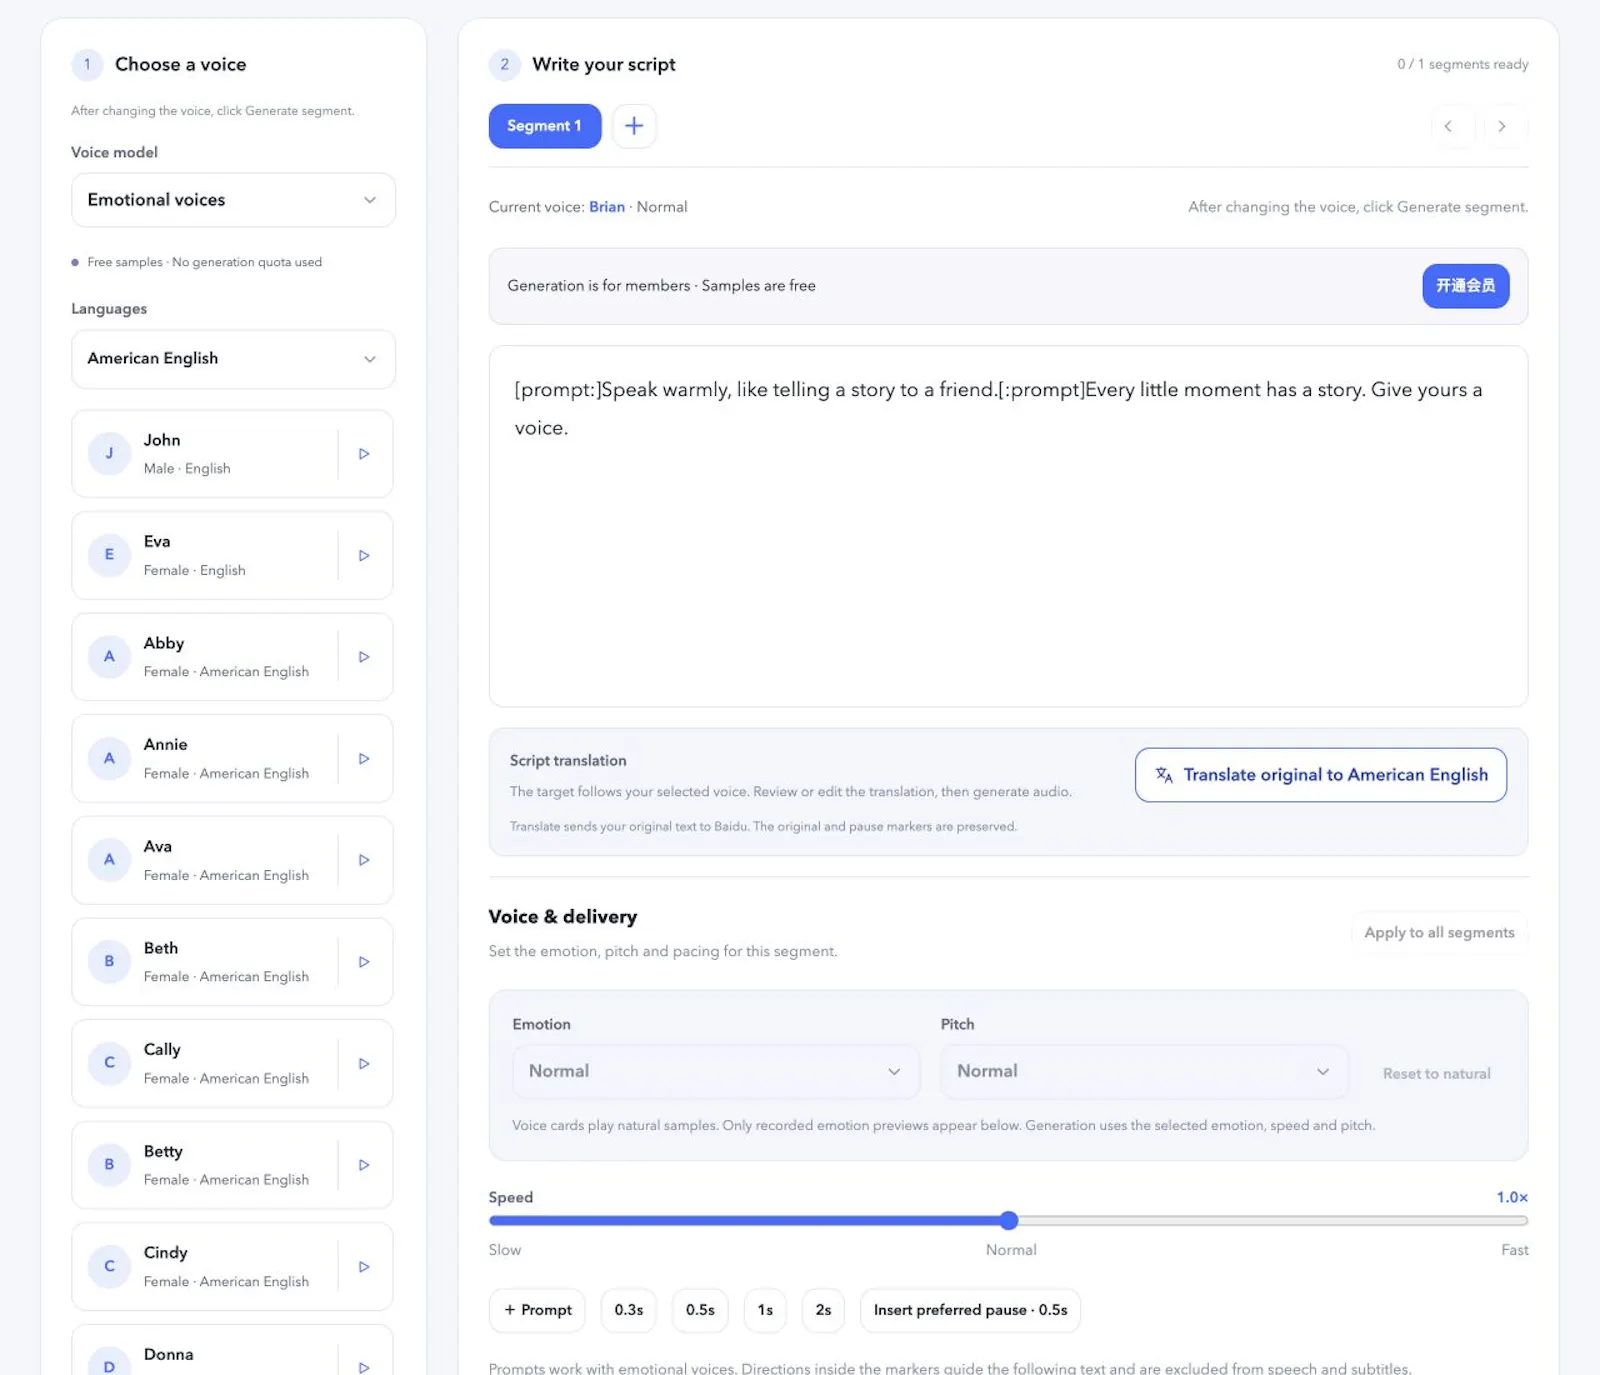Click Reset to natural
The width and height of the screenshot is (1600, 1375).
(x=1436, y=1073)
